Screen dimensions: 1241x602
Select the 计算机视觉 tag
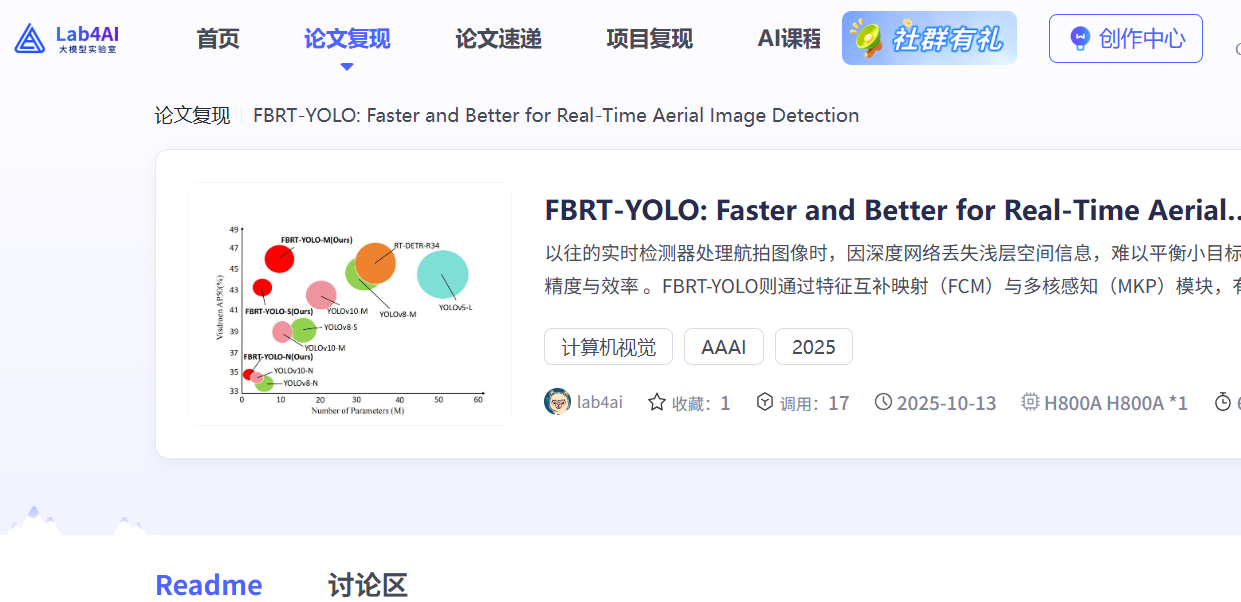tap(608, 346)
